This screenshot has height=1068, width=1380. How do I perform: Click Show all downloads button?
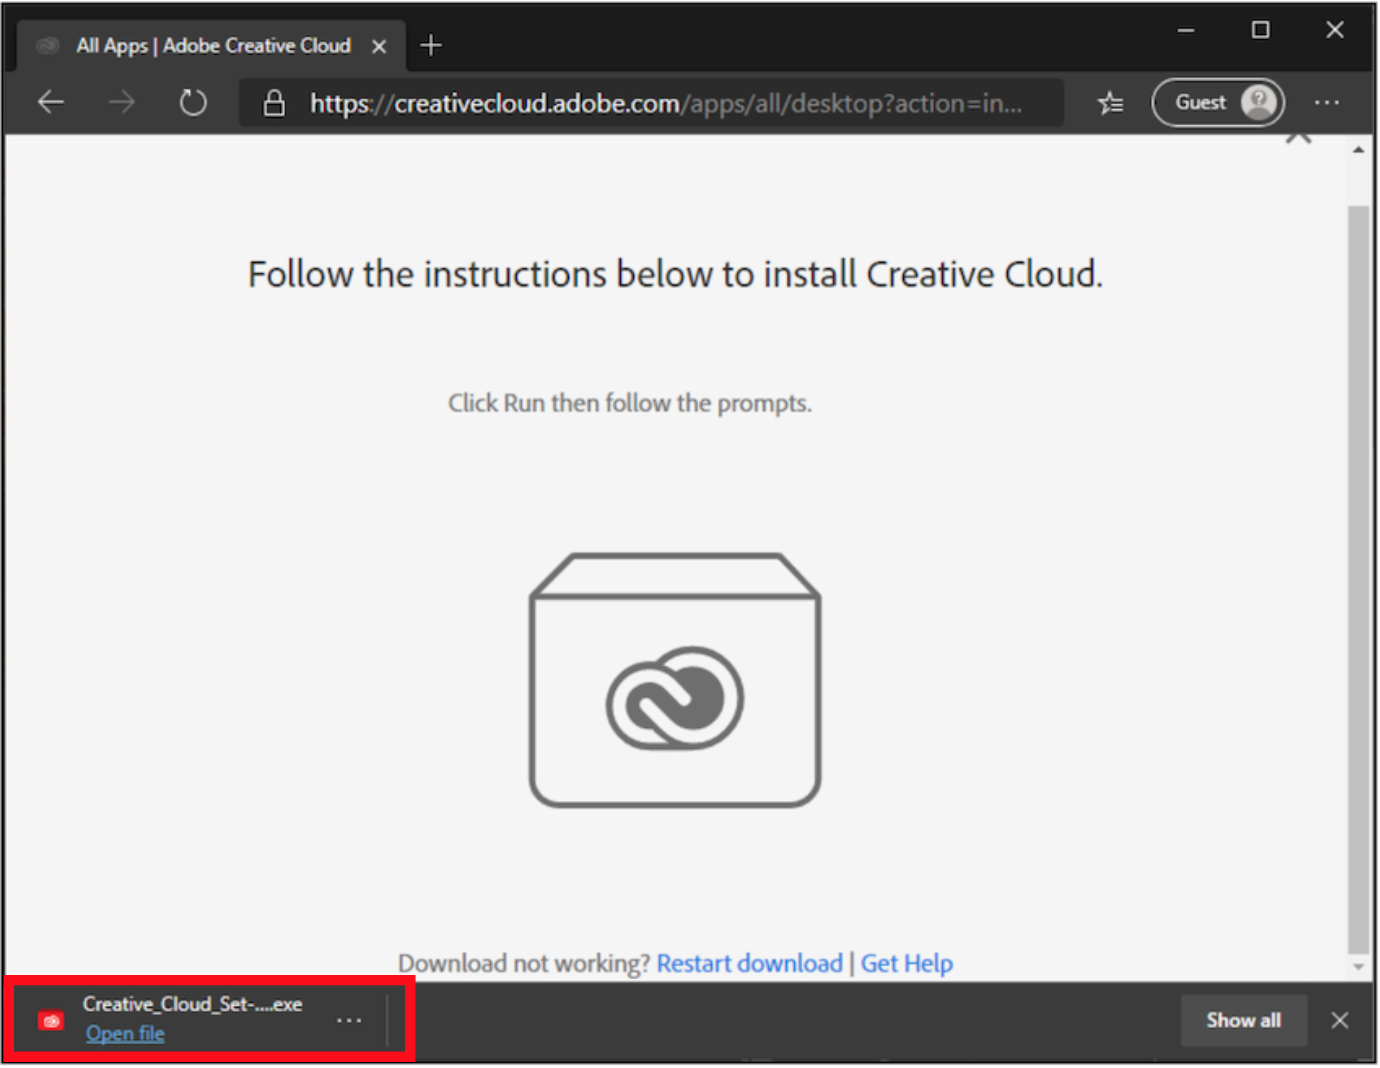(x=1243, y=1020)
